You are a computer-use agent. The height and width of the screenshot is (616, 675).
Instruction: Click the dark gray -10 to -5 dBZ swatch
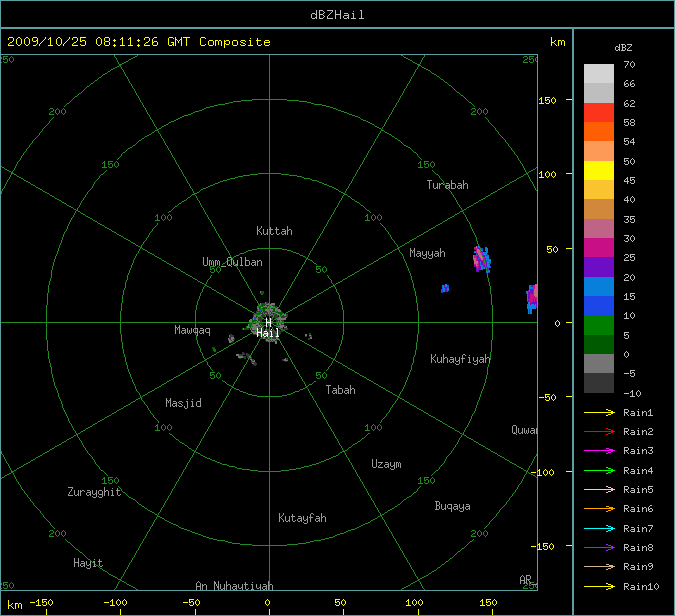pos(599,383)
